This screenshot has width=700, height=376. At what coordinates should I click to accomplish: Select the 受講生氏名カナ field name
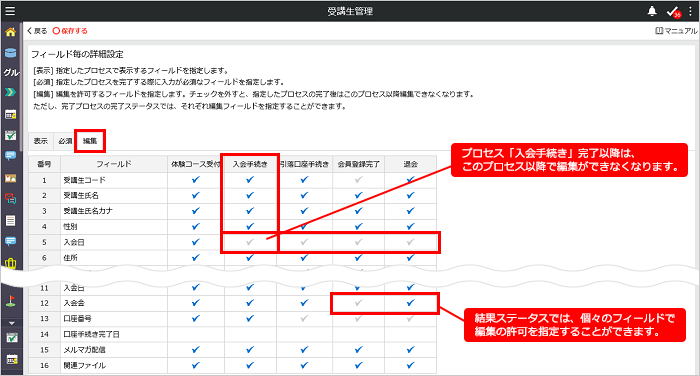(88, 211)
